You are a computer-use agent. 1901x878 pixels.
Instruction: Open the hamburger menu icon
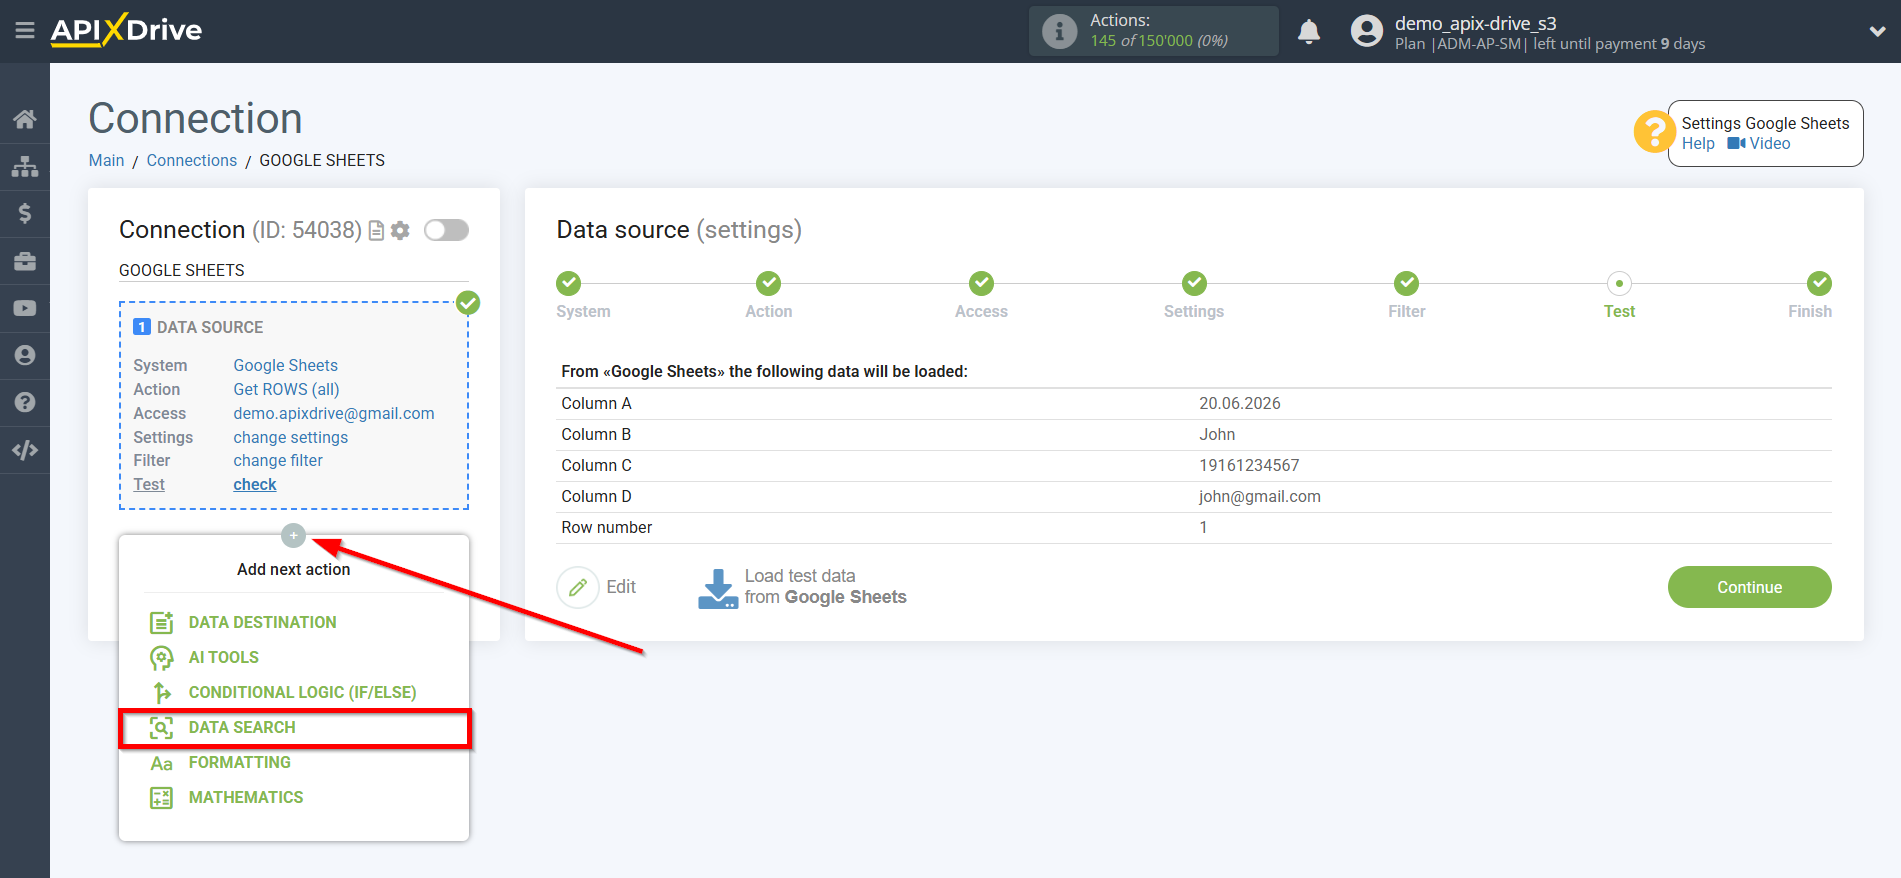[25, 31]
